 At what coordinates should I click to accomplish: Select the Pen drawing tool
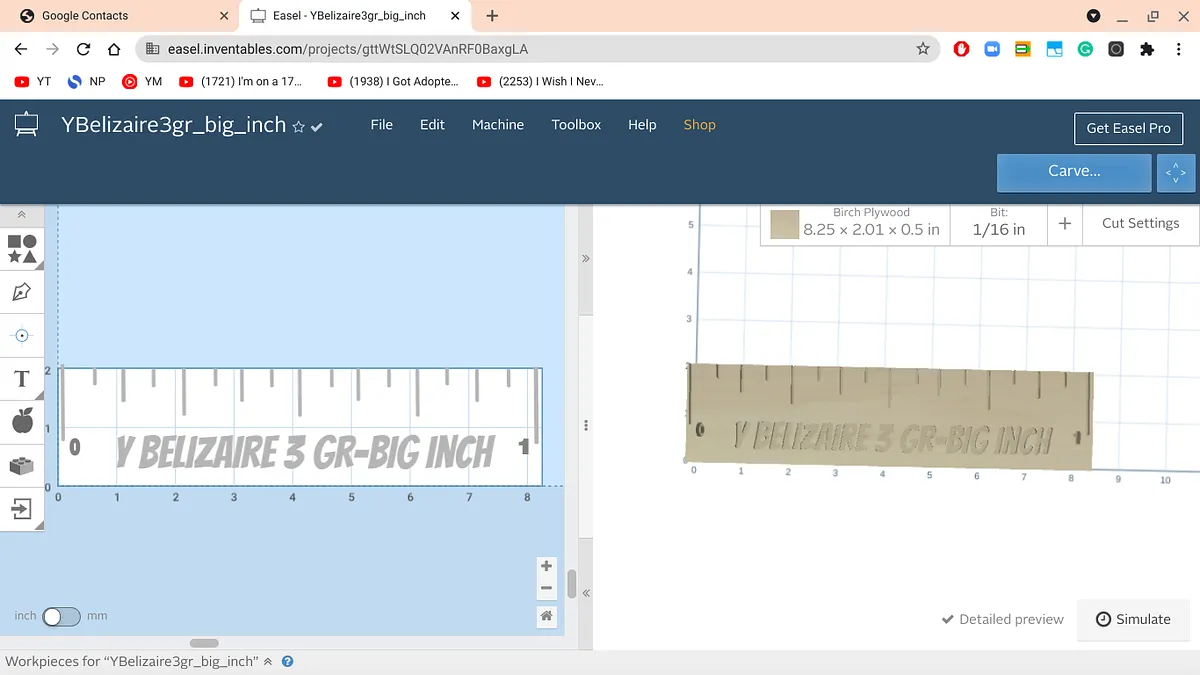22,292
